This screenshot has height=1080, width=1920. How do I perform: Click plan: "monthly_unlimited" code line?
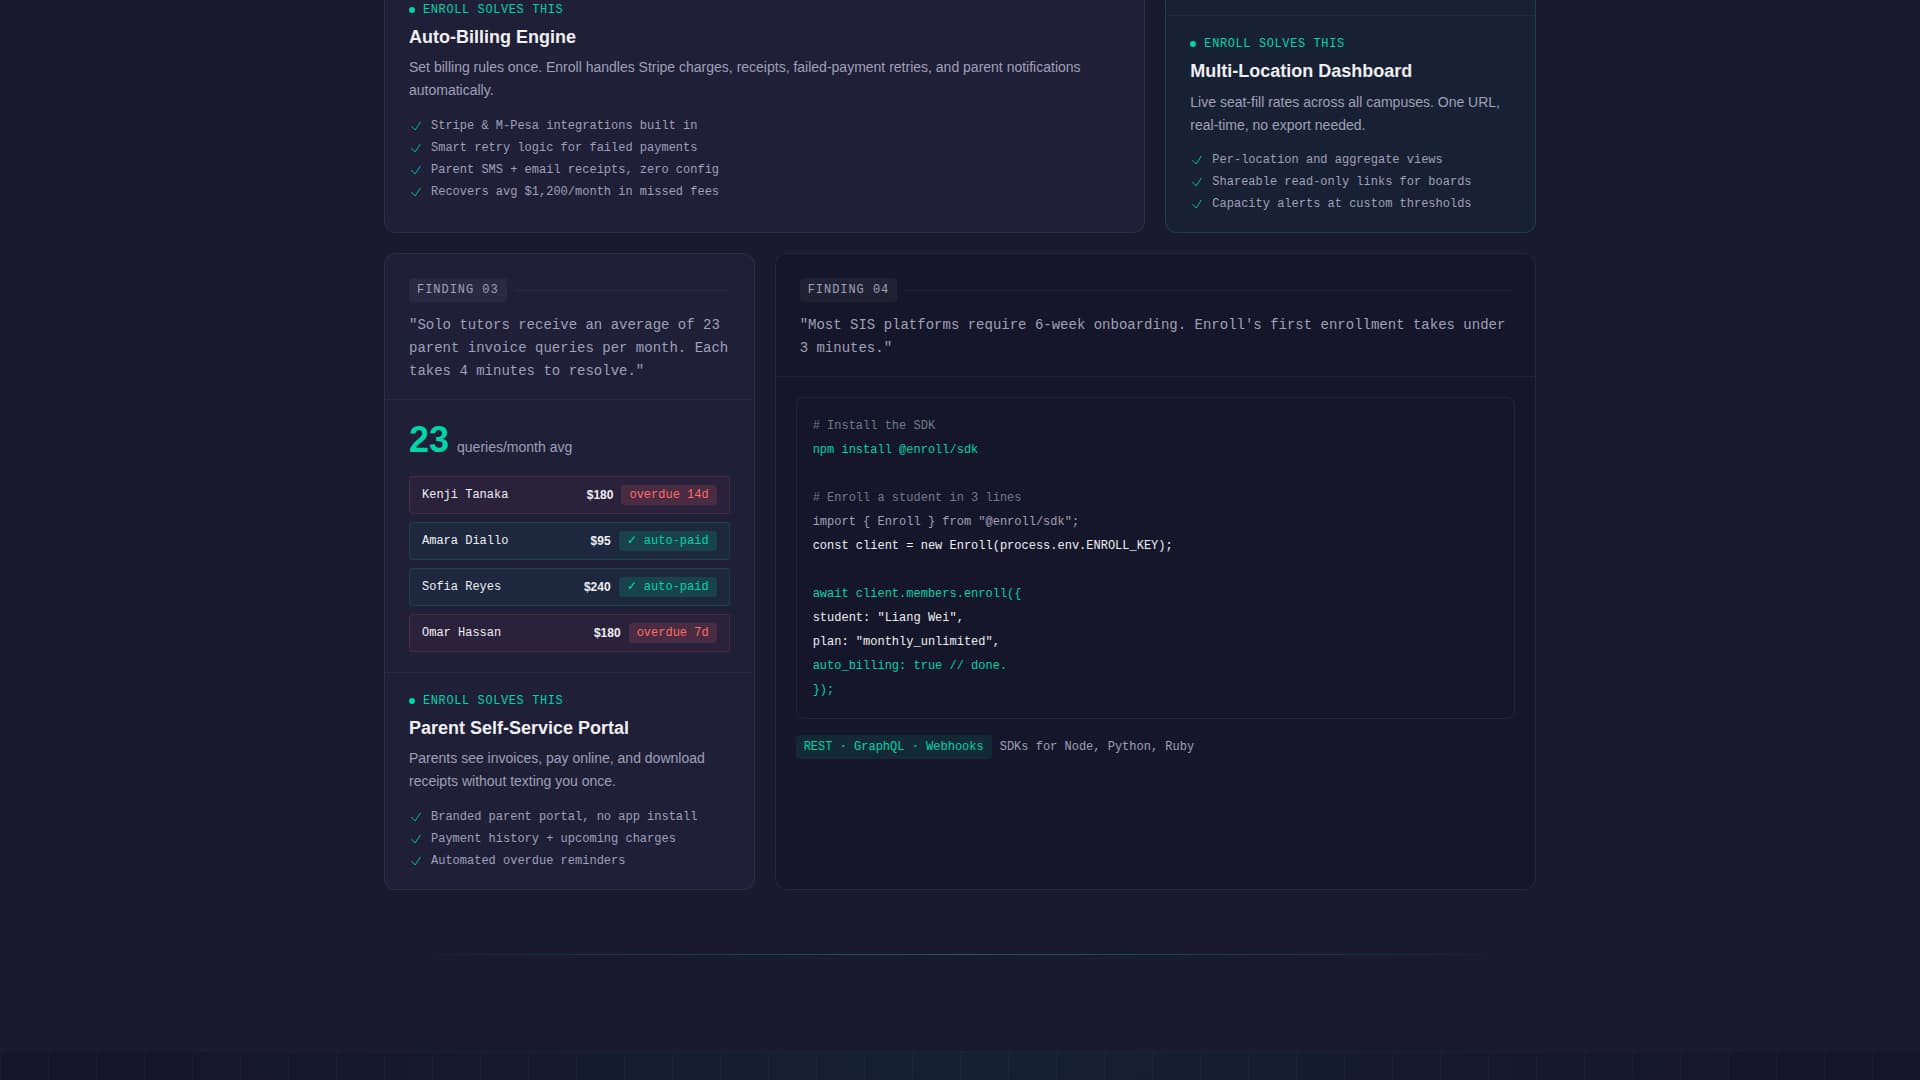point(906,642)
